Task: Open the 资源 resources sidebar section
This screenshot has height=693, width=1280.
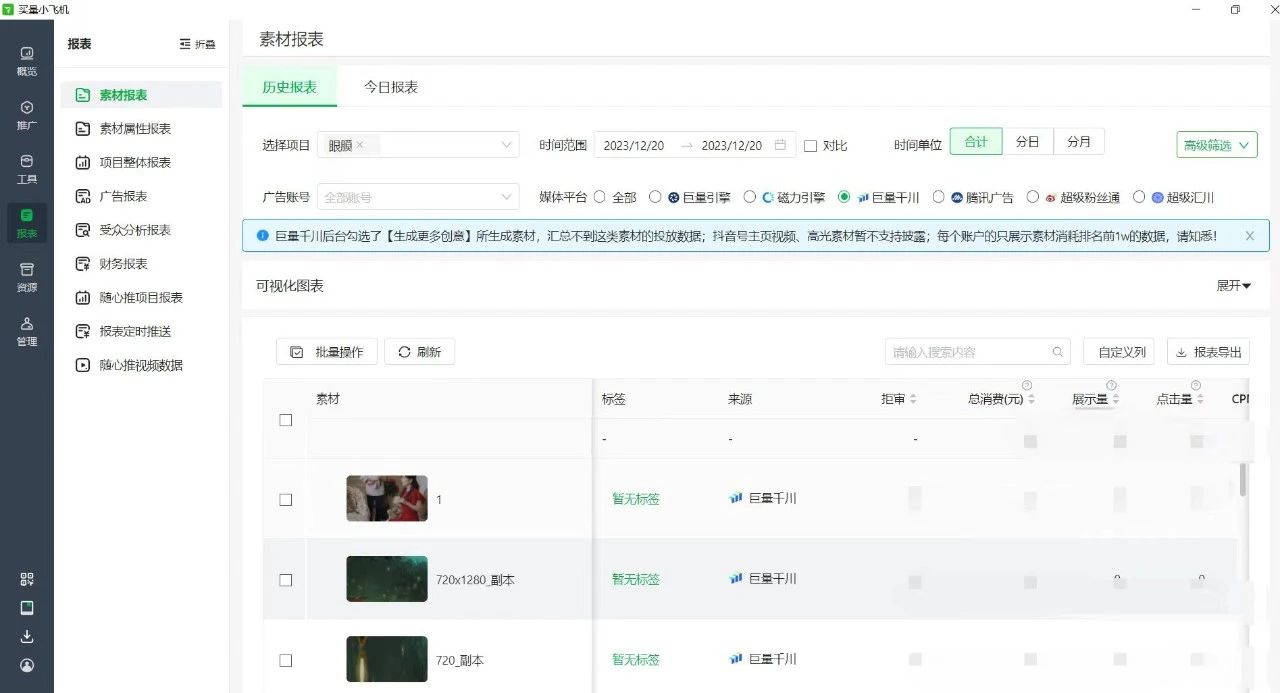Action: tap(27, 277)
